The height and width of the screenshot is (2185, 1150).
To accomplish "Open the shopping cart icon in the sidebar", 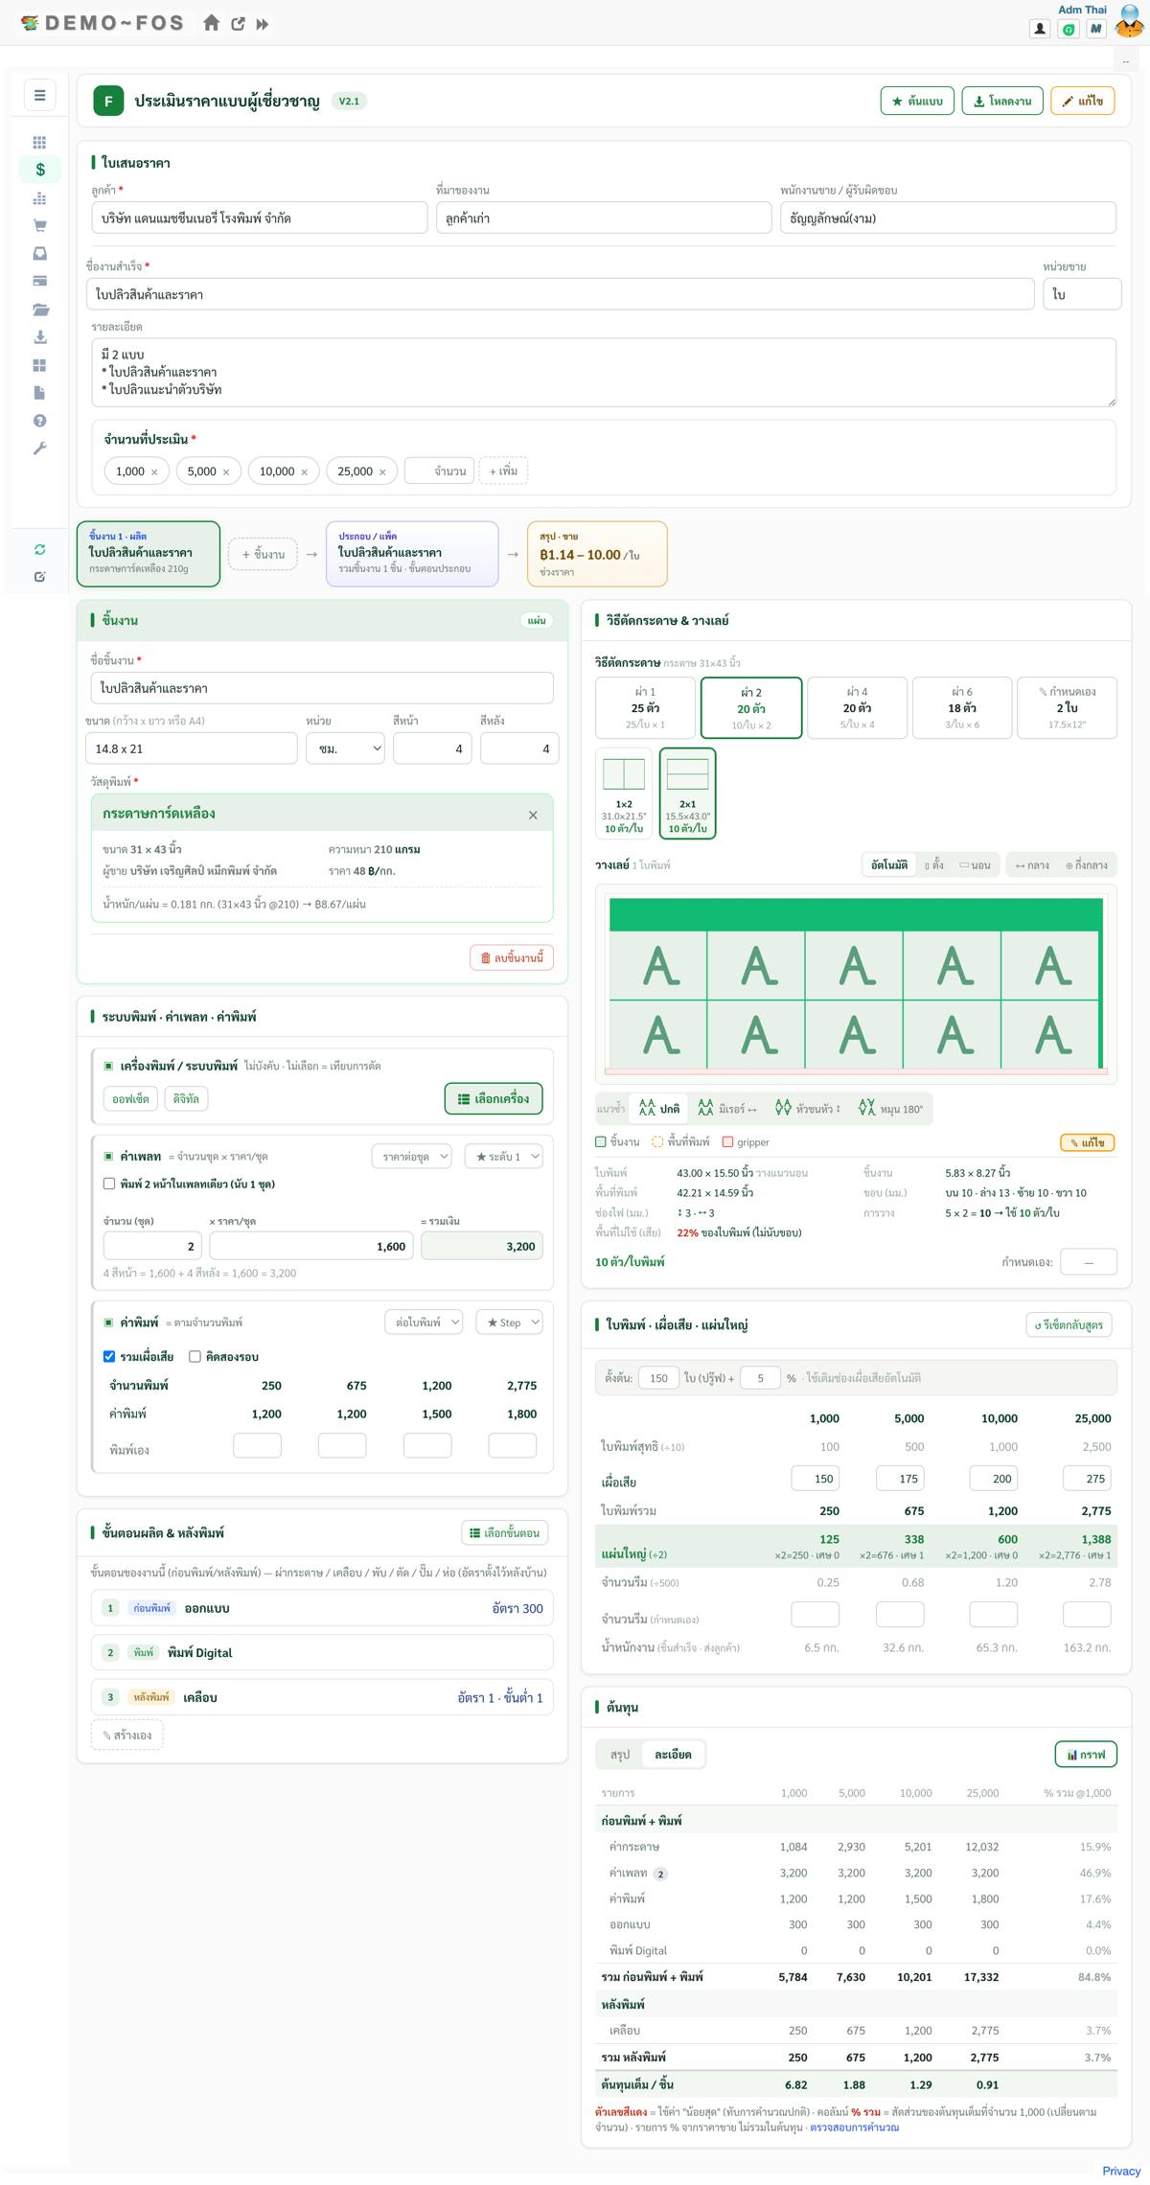I will coord(40,226).
